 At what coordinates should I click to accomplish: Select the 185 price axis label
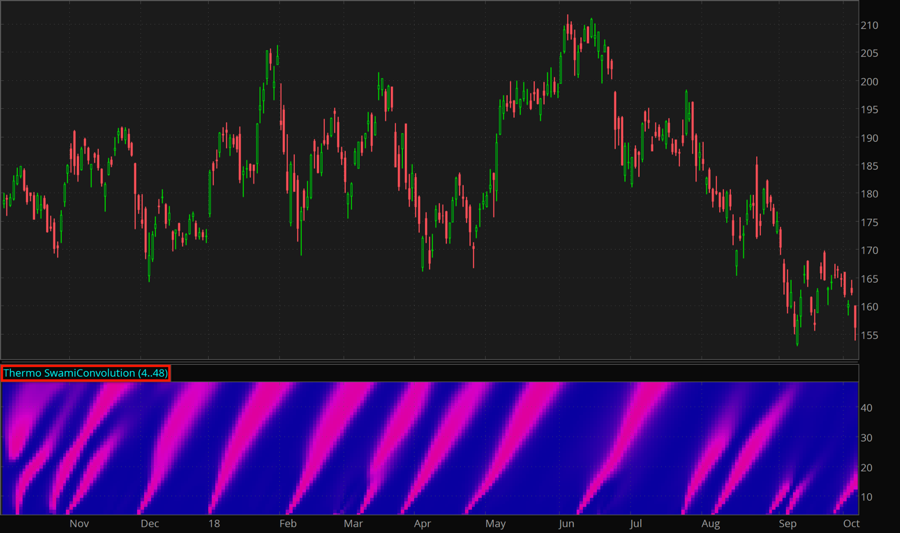pyautogui.click(x=870, y=166)
